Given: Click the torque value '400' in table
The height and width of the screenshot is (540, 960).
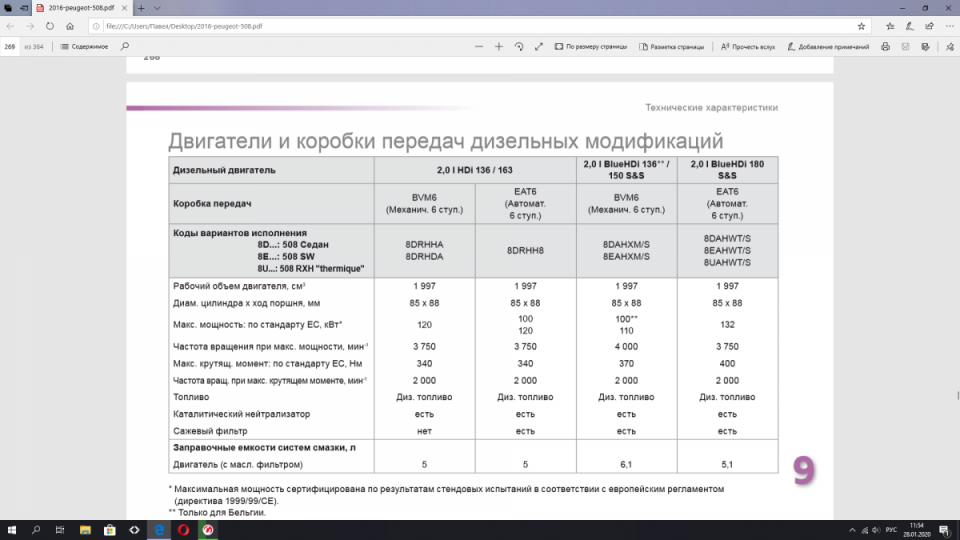Looking at the screenshot, I should (727, 364).
